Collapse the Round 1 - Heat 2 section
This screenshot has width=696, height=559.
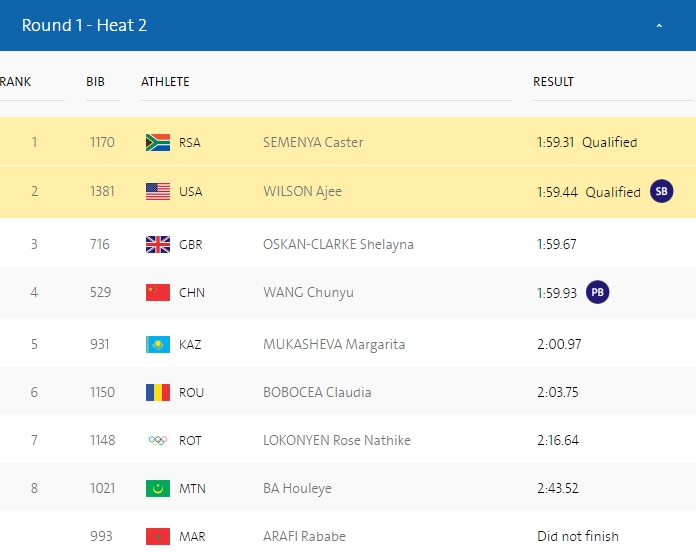[x=659, y=26]
